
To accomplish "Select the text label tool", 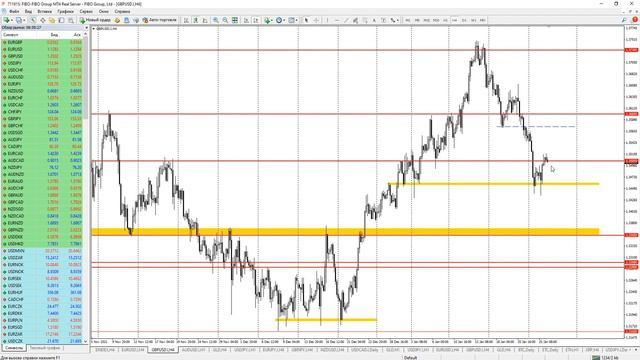I will (383, 20).
